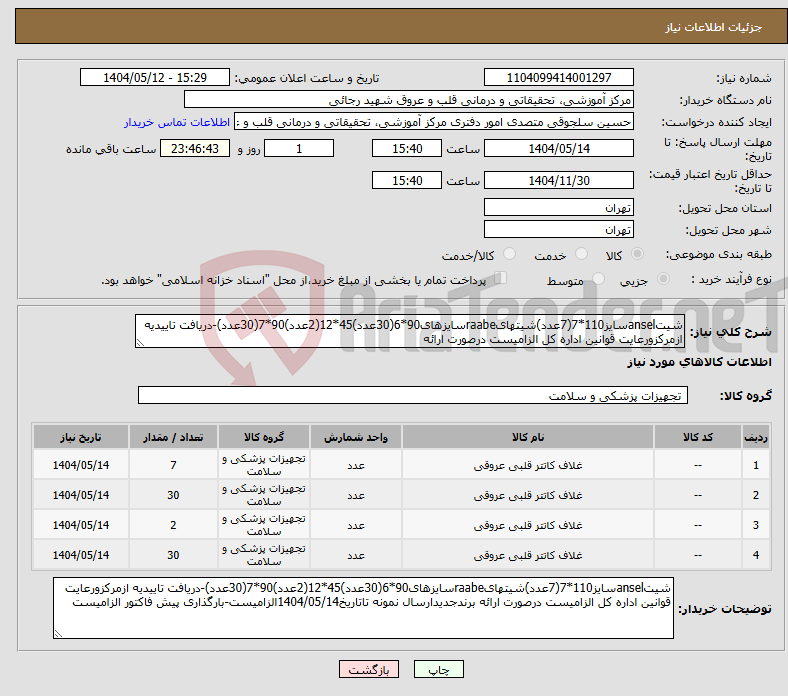
Task: Click the گروه کالا table column header
Action: (x=264, y=437)
